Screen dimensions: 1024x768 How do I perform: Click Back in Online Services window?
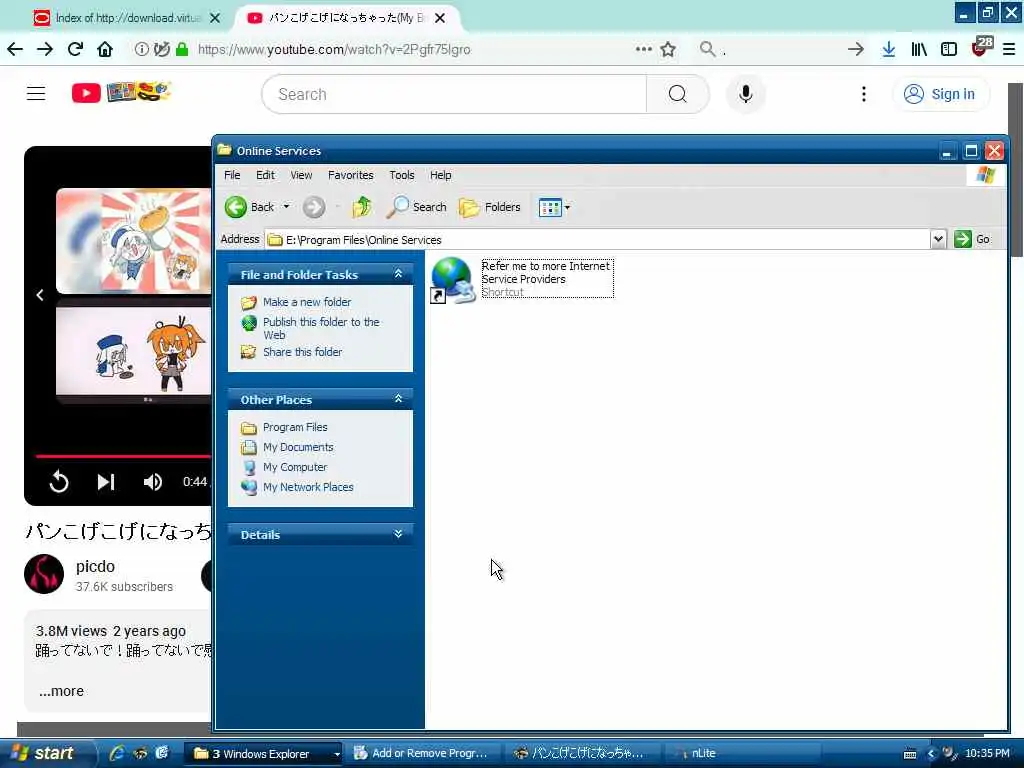[x=250, y=207]
